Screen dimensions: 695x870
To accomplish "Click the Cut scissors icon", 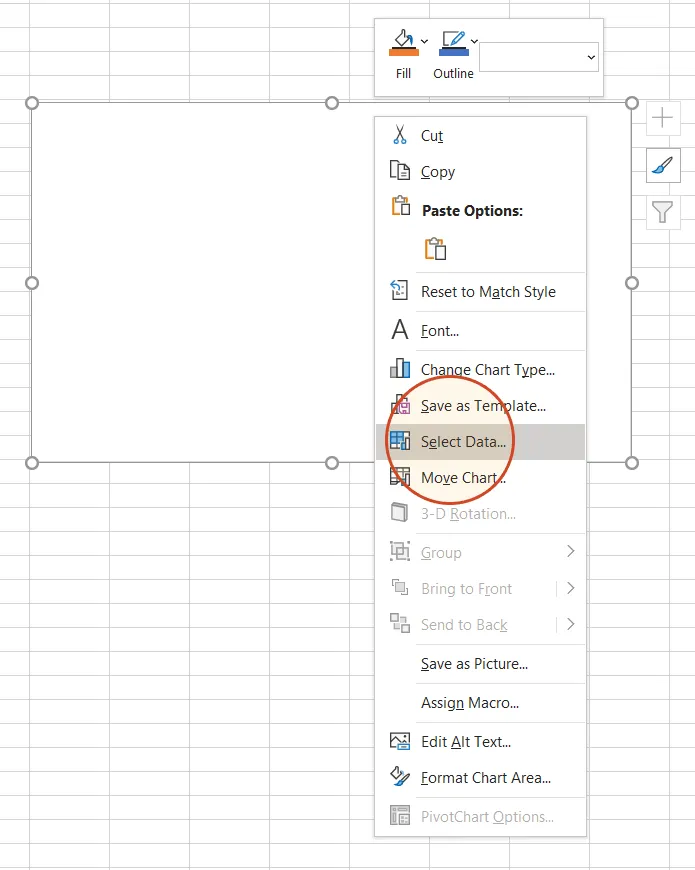I will pos(400,135).
